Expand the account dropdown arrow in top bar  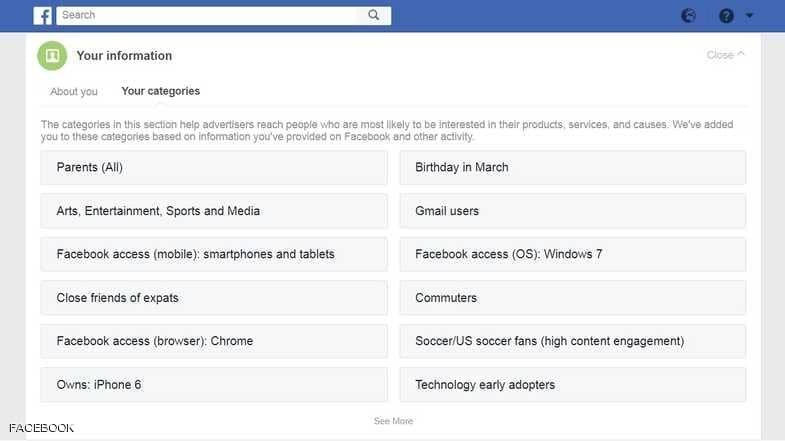coord(750,15)
